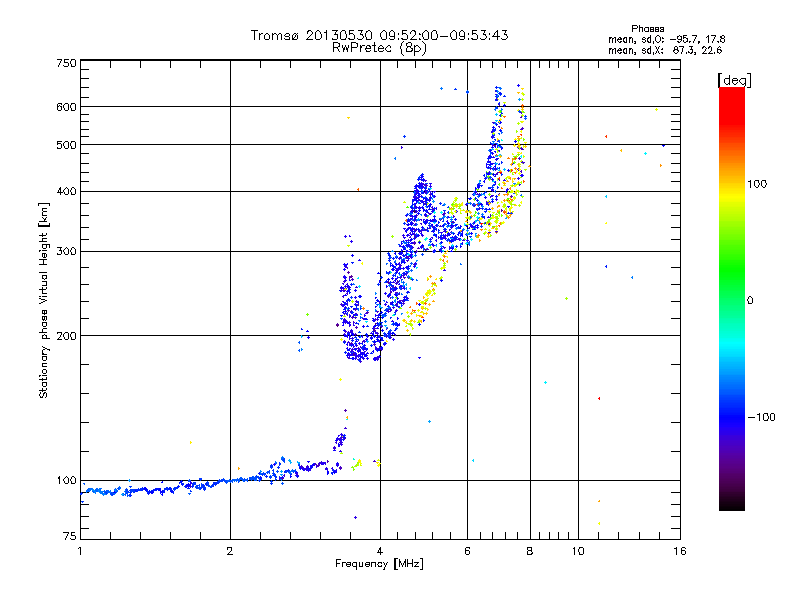The width and height of the screenshot is (800, 600).
Task: Click the y-axis tick label '500'
Action: 66,145
